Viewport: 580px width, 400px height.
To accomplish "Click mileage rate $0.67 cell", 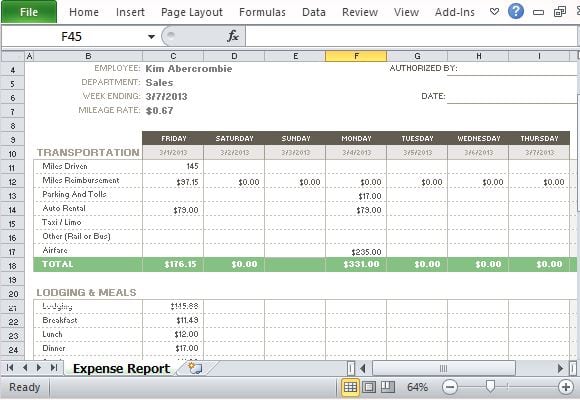I will (159, 111).
